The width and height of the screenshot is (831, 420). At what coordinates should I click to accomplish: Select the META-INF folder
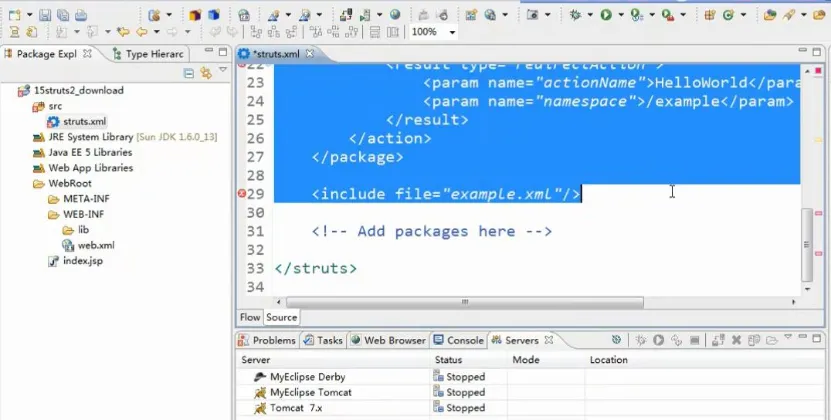[78, 199]
